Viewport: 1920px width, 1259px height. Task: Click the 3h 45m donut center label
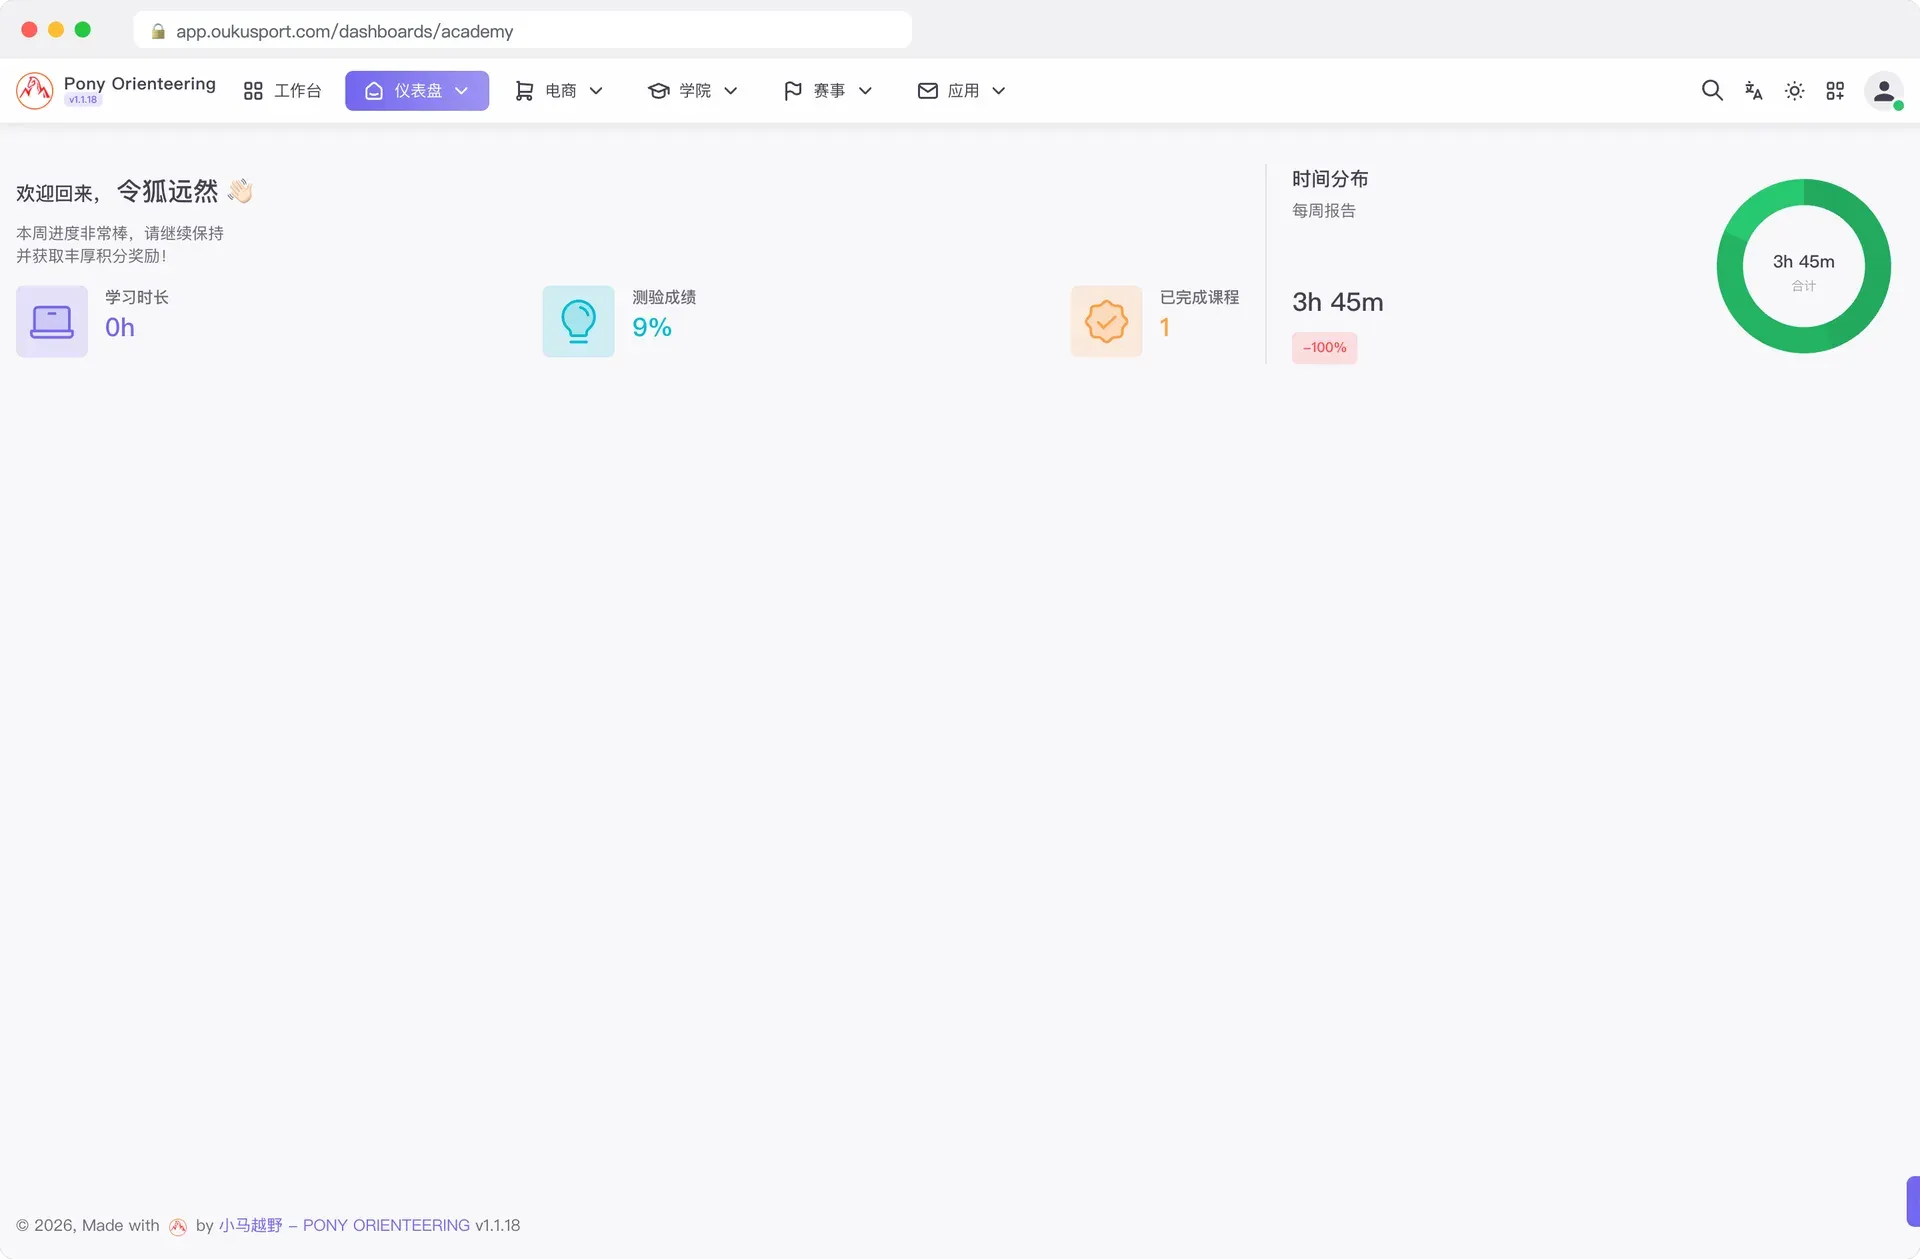pyautogui.click(x=1803, y=261)
